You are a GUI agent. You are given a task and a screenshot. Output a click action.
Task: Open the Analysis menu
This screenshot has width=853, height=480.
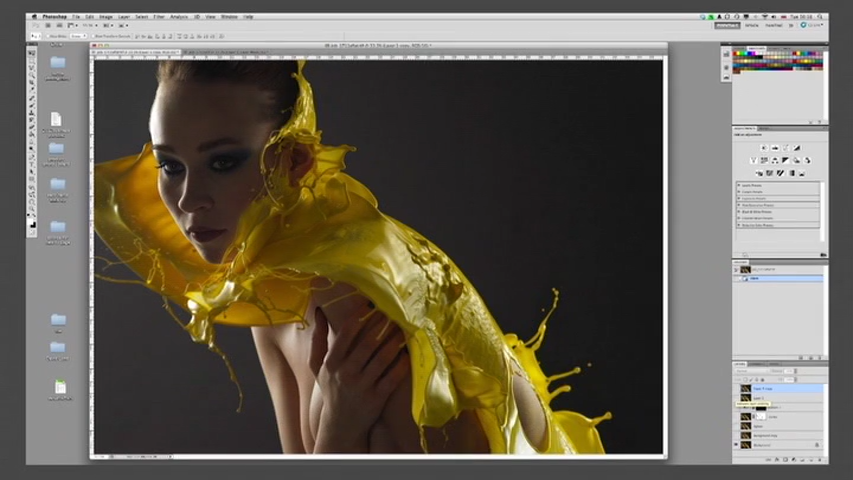click(x=178, y=17)
